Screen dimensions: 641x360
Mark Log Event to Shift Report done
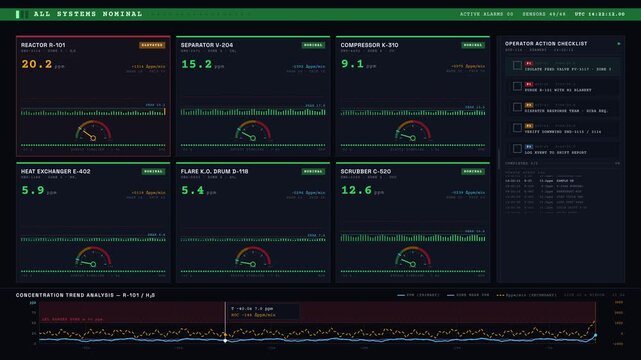(x=517, y=149)
